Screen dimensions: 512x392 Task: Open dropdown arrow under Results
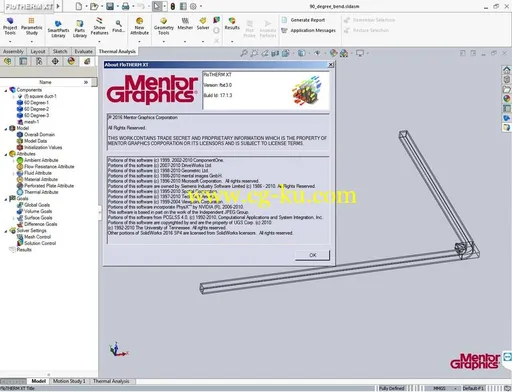click(x=232, y=41)
